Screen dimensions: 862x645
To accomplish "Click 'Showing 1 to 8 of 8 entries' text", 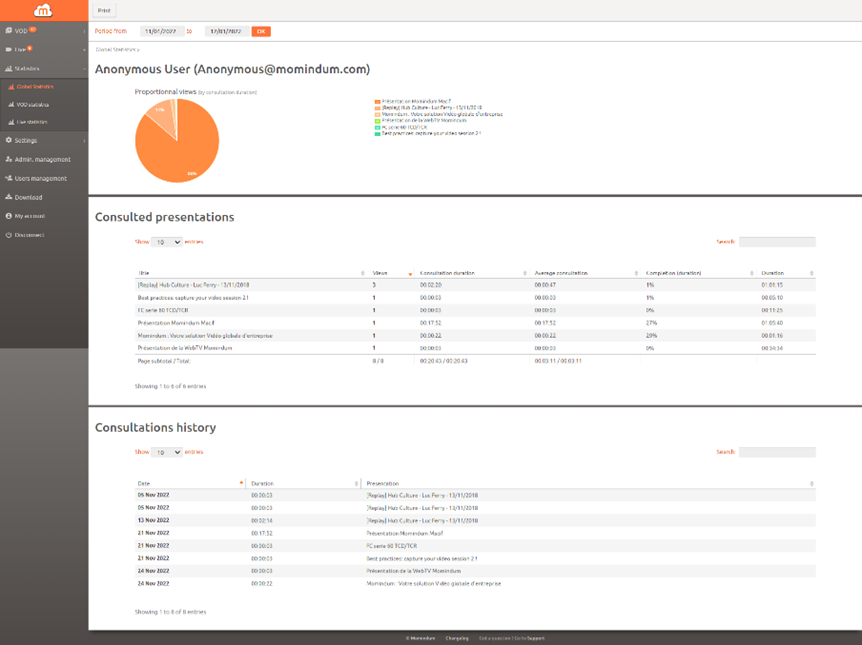I will point(170,611).
